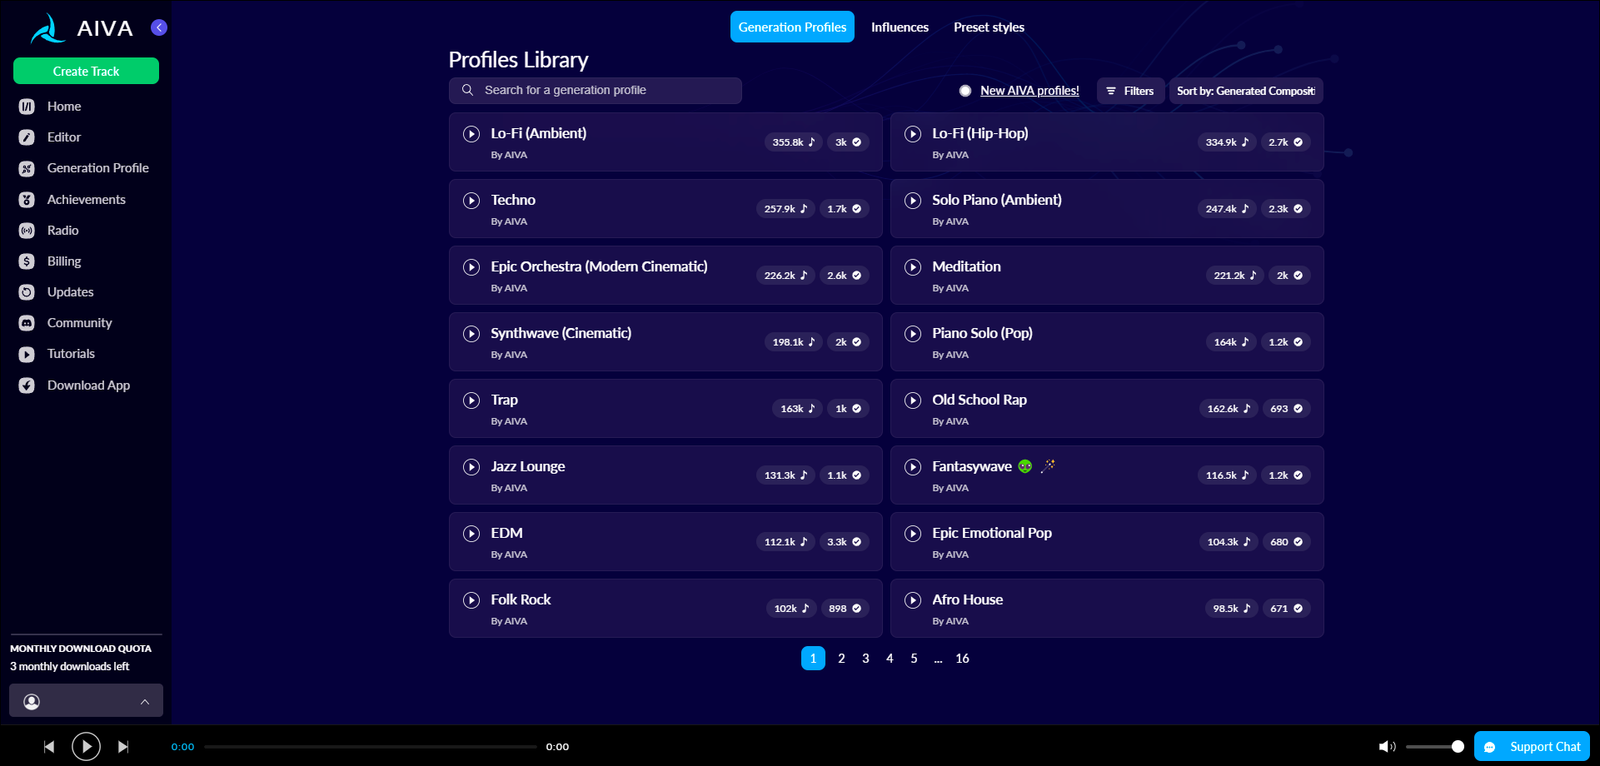Image resolution: width=1600 pixels, height=766 pixels.
Task: Focus the generation profile search field
Action: (x=595, y=90)
